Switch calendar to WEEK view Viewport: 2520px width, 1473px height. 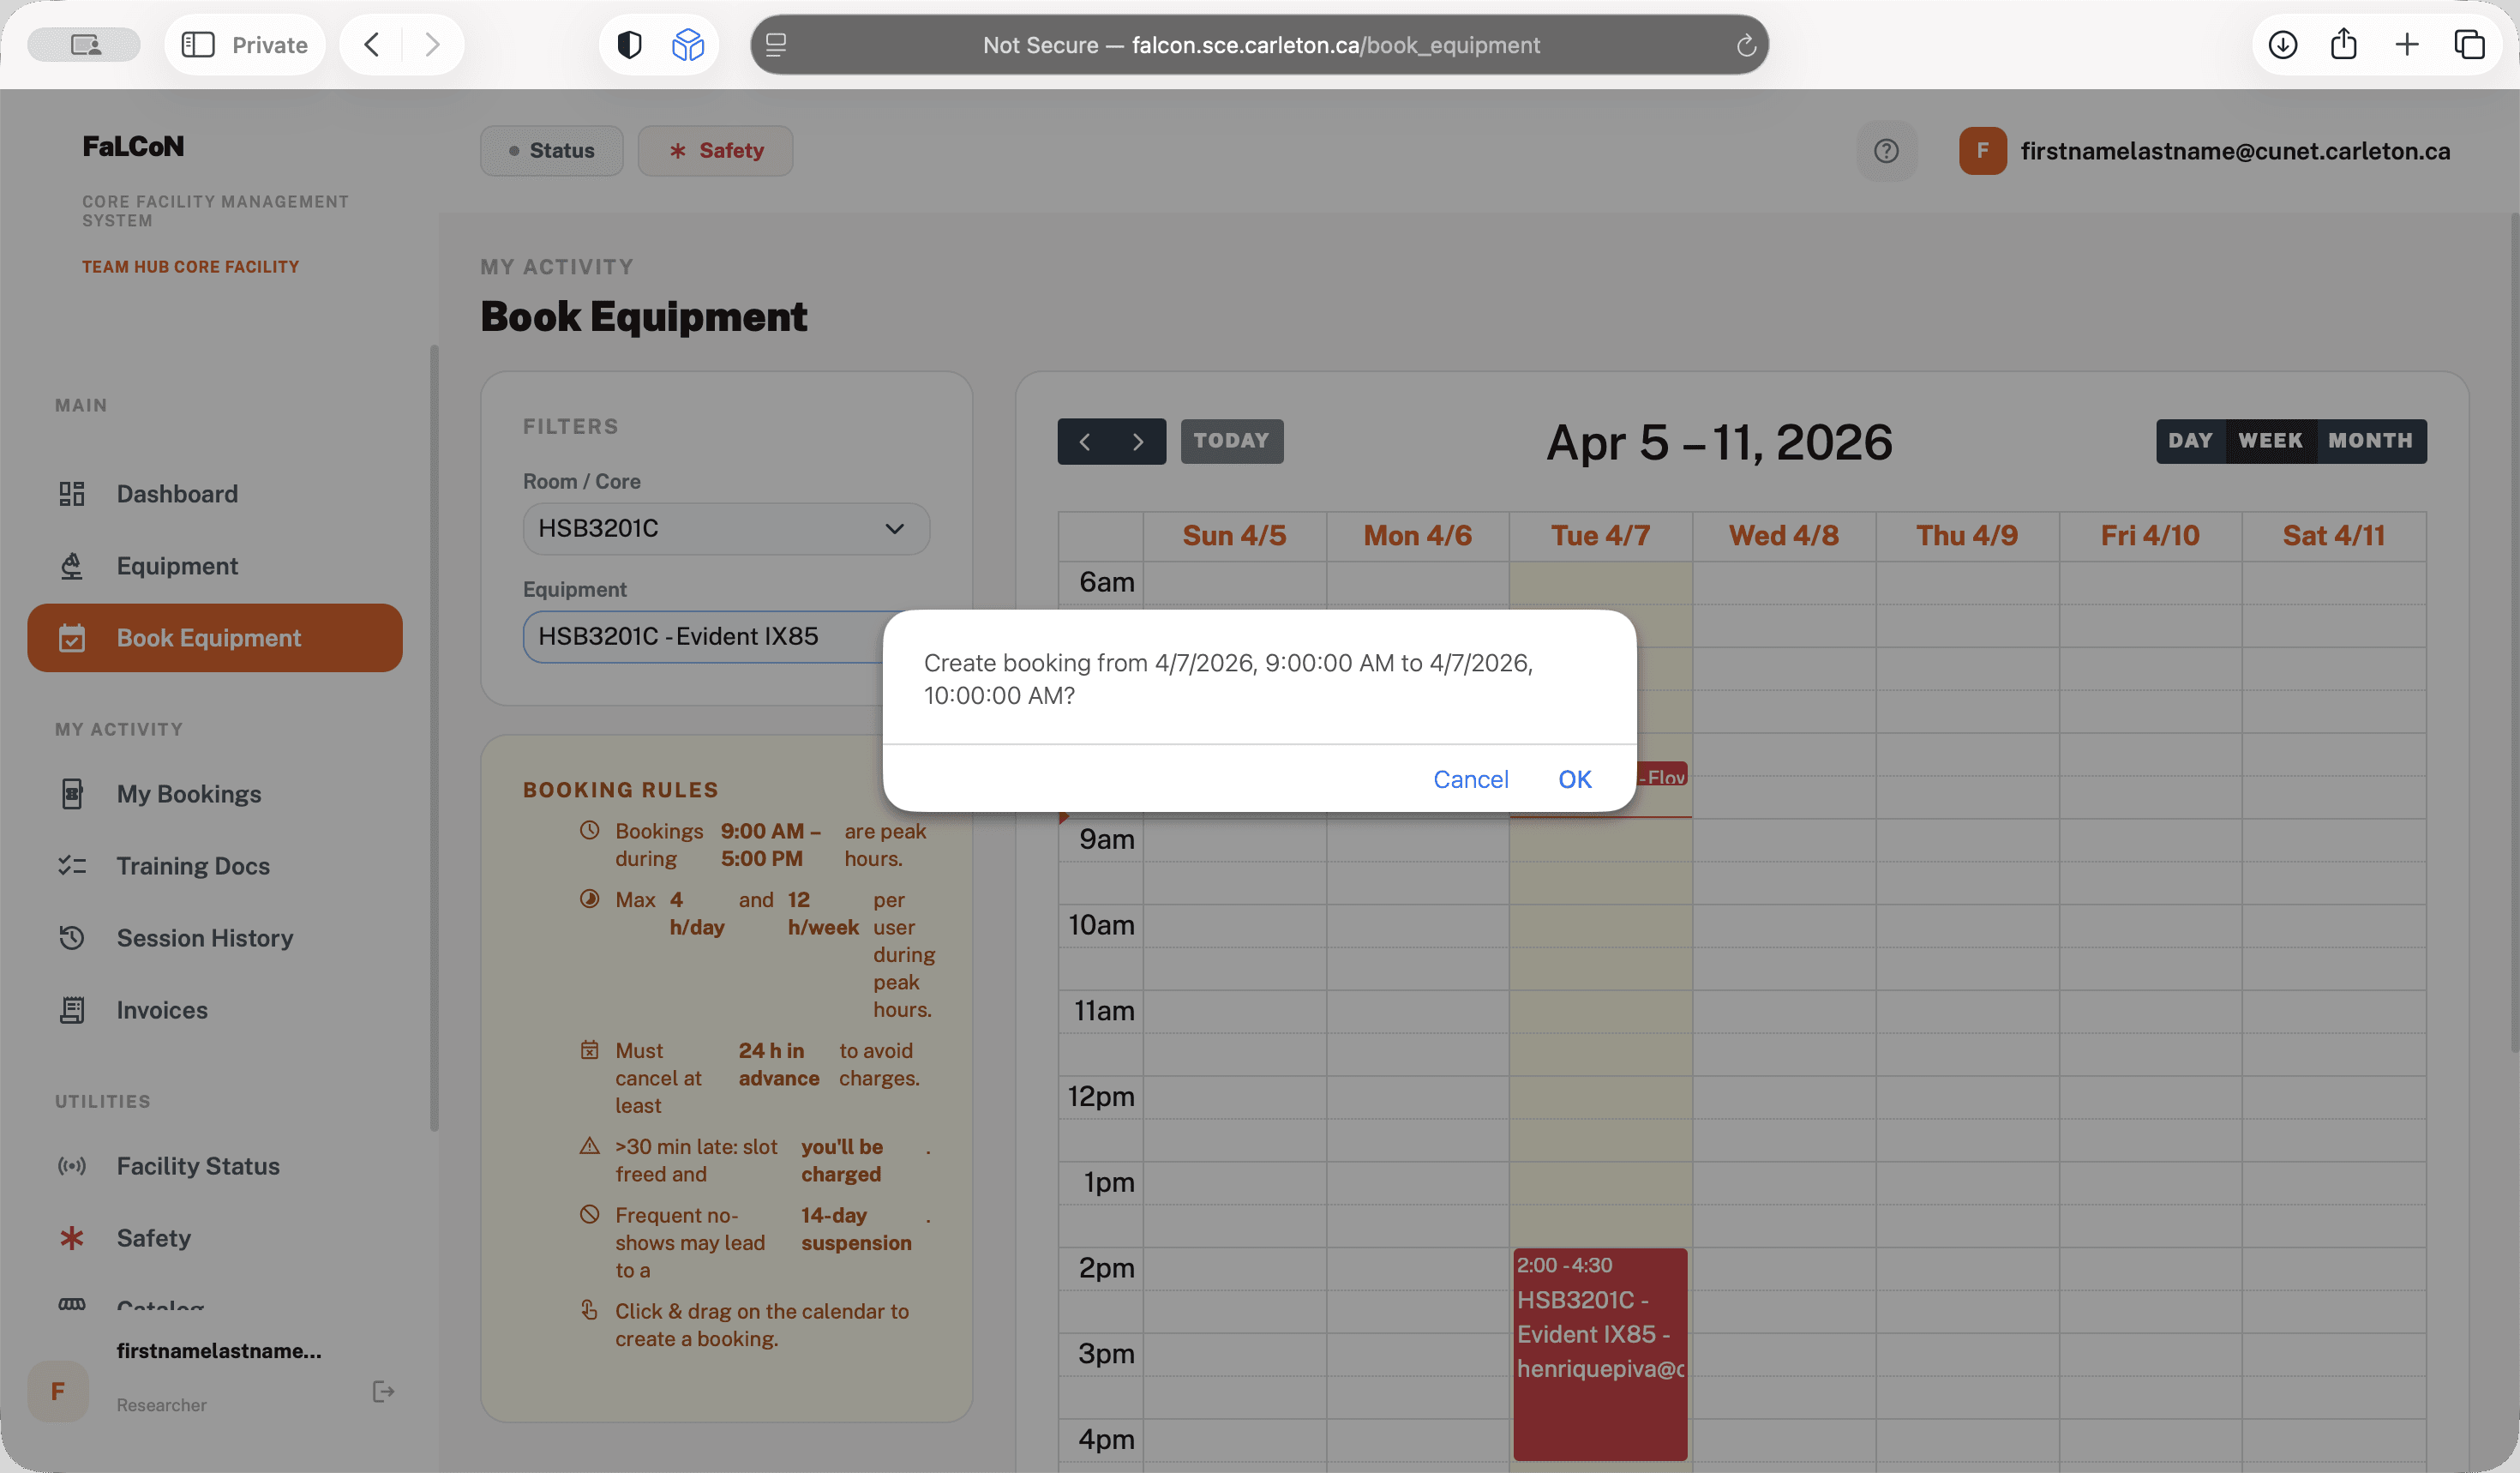pyautogui.click(x=2271, y=441)
